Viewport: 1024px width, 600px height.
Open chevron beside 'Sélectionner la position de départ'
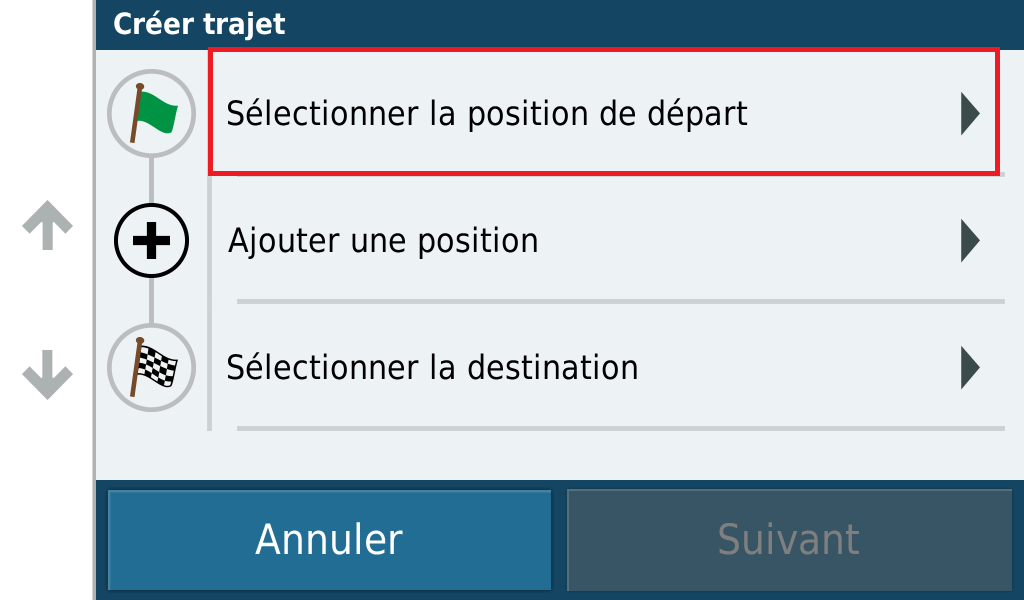(x=970, y=114)
